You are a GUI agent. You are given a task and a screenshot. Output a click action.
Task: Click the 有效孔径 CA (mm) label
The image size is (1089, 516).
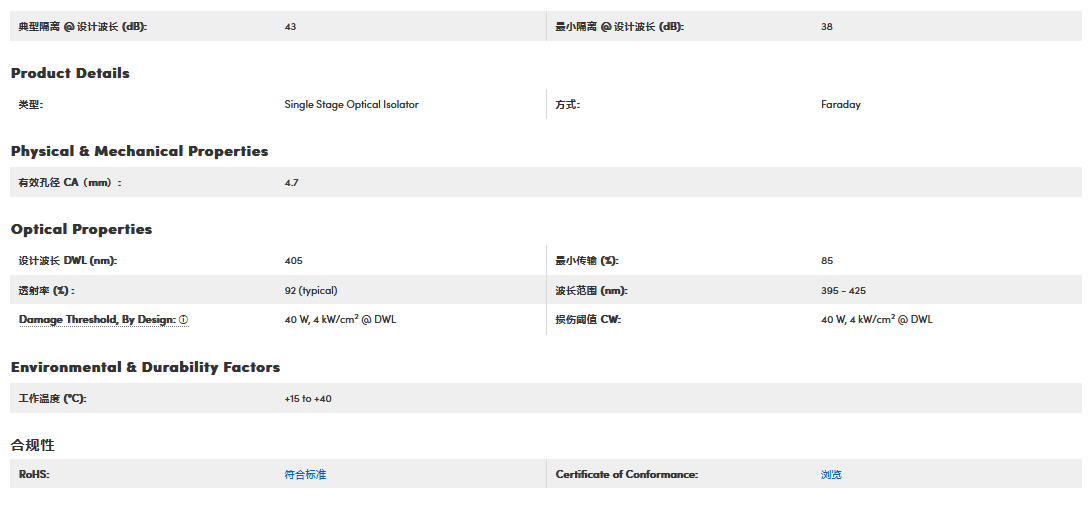click(x=69, y=183)
